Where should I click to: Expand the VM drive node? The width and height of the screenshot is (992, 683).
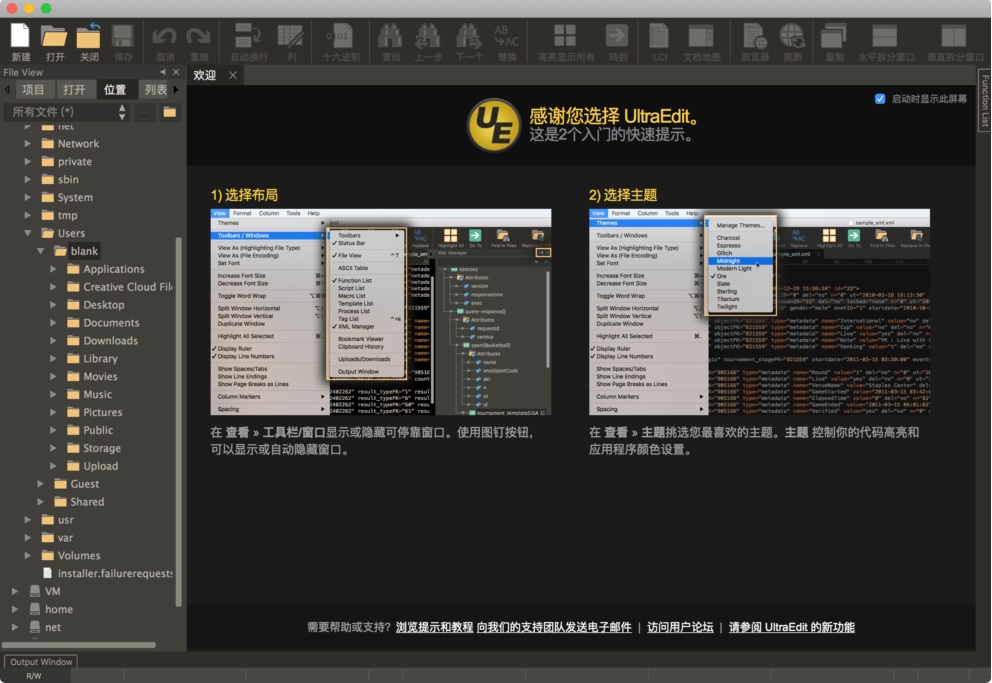15,591
